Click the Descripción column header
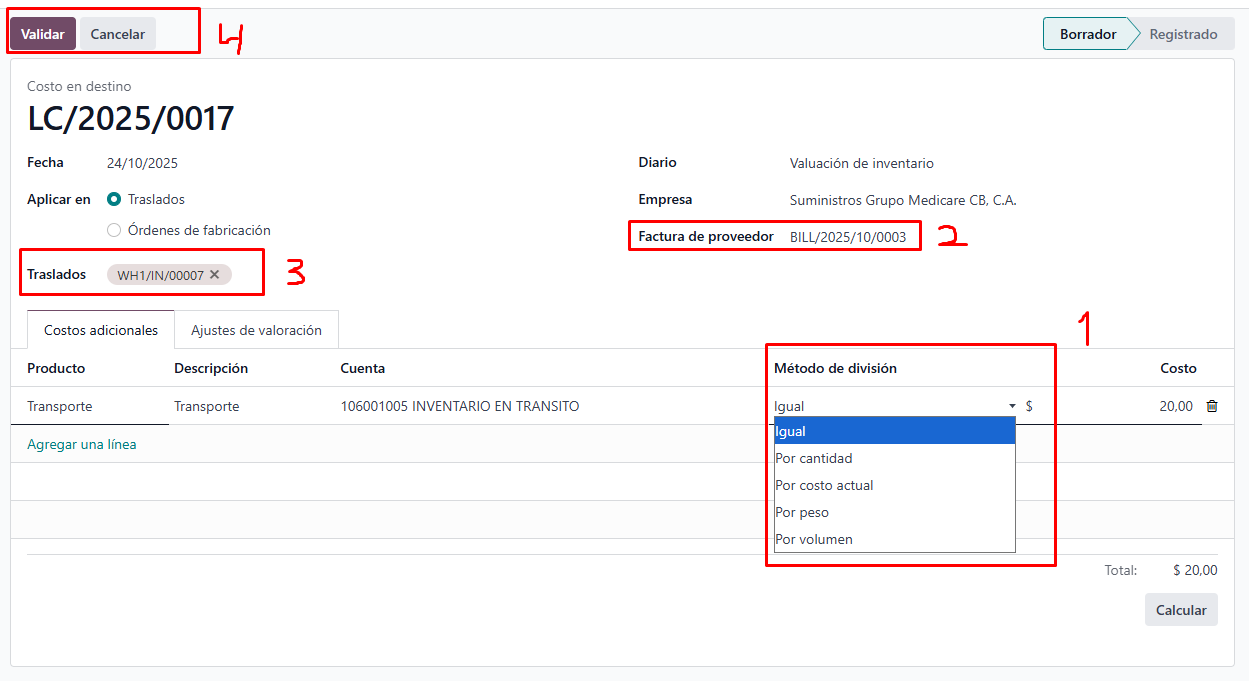1249x681 pixels. (x=211, y=368)
